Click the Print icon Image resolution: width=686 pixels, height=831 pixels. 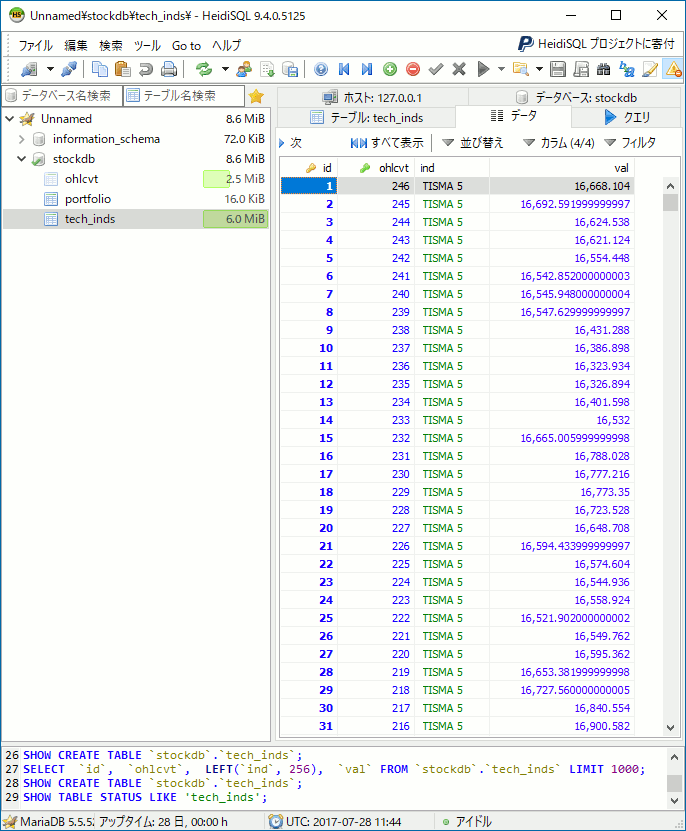[x=169, y=69]
